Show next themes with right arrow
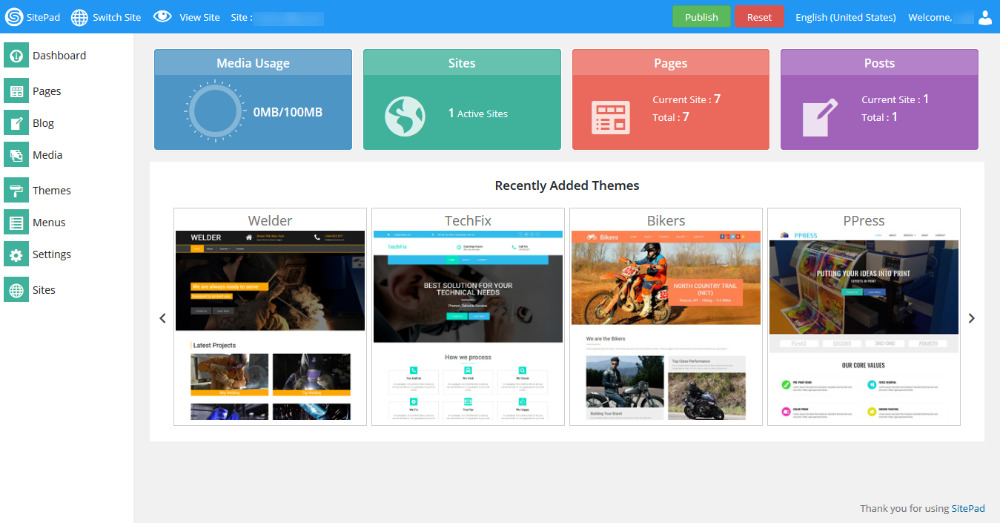This screenshot has height=523, width=1000. 970,318
